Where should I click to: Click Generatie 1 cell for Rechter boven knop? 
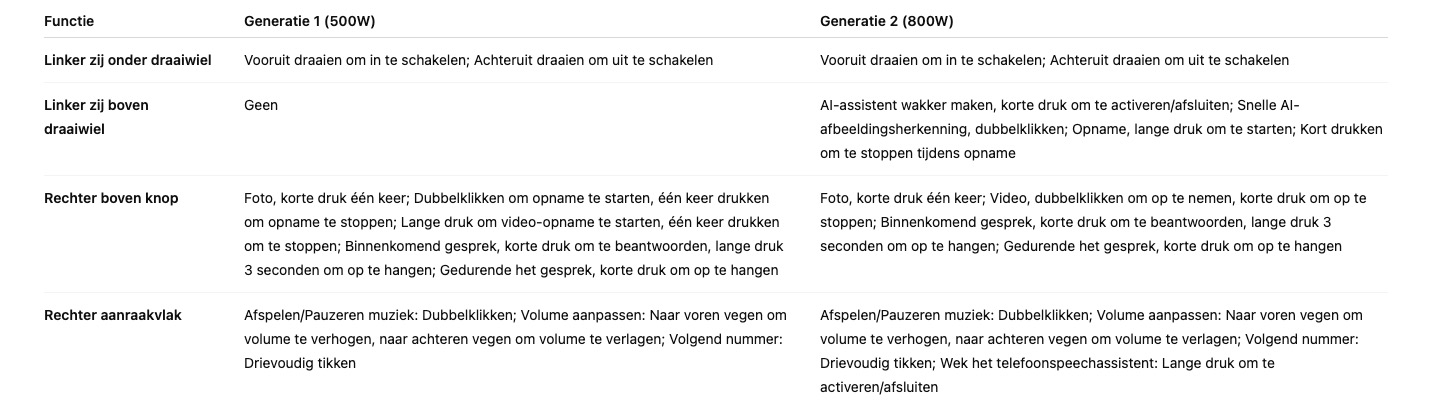point(514,234)
